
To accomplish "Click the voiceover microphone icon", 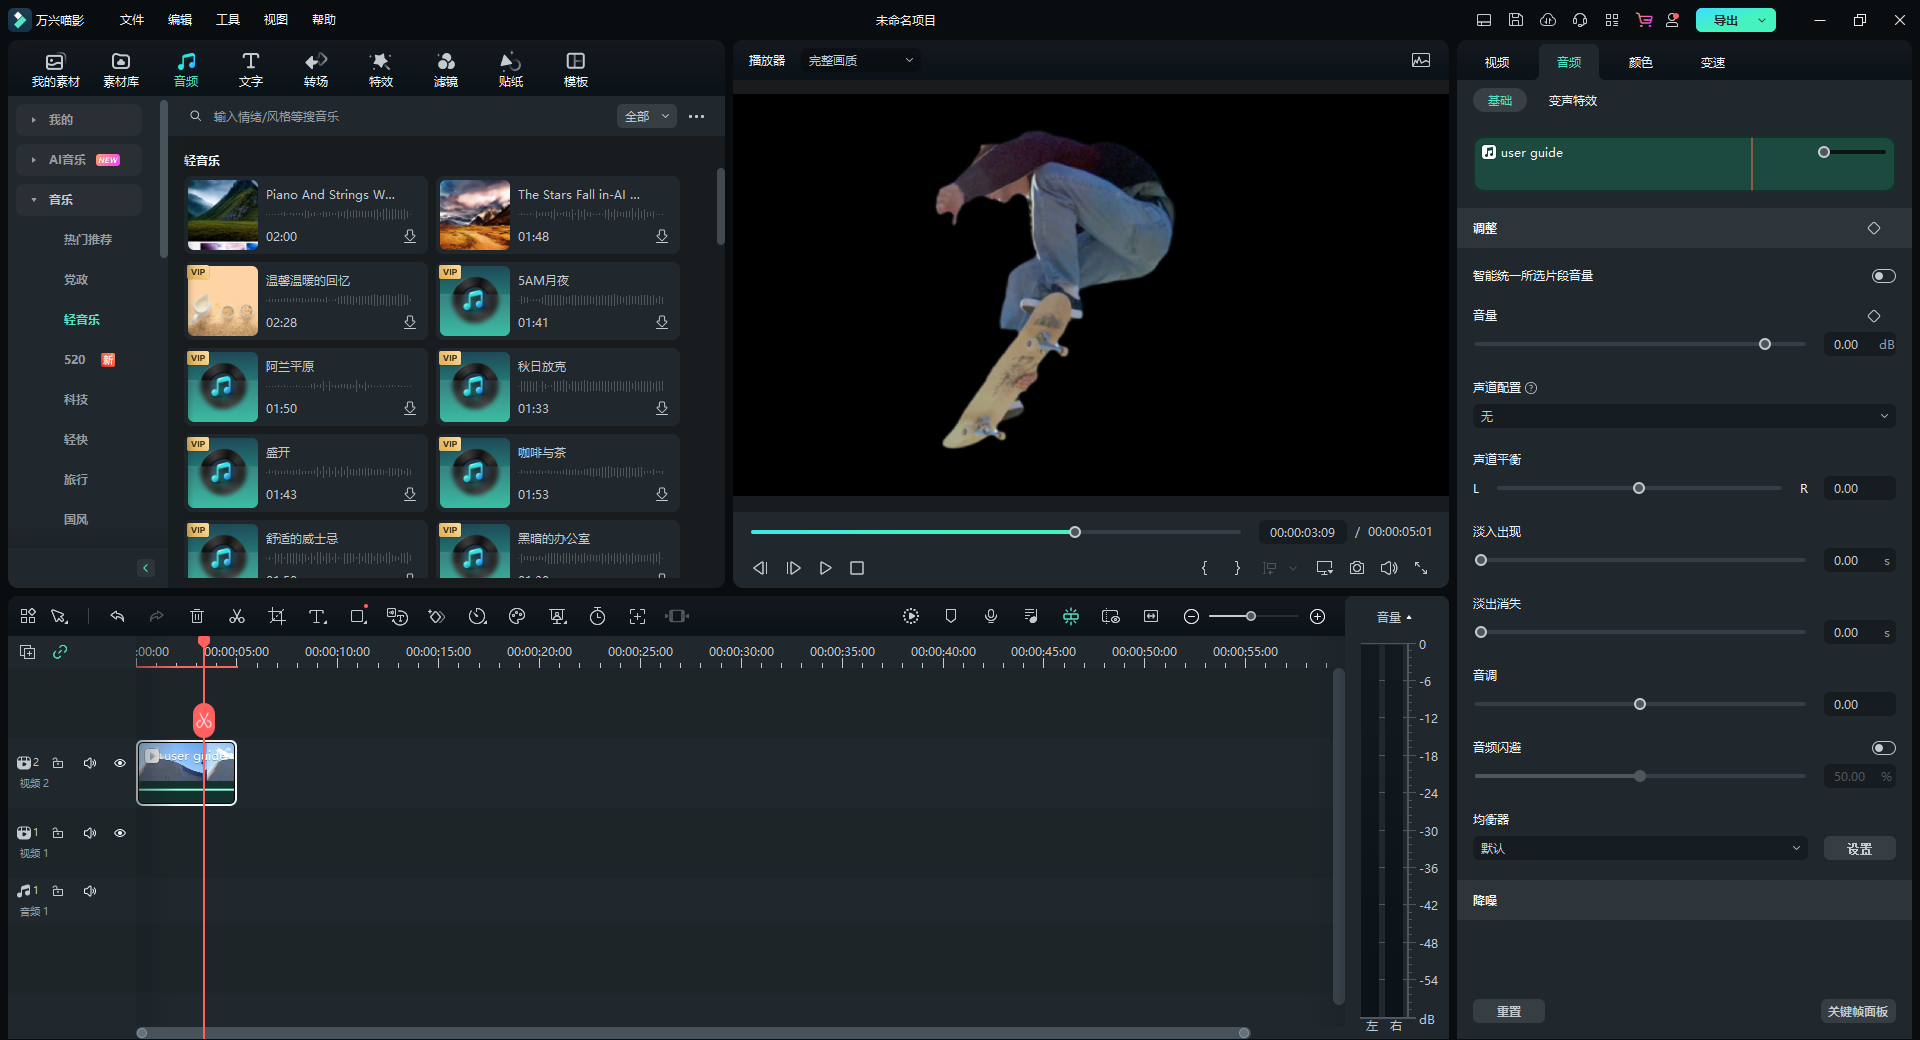I will (x=991, y=617).
